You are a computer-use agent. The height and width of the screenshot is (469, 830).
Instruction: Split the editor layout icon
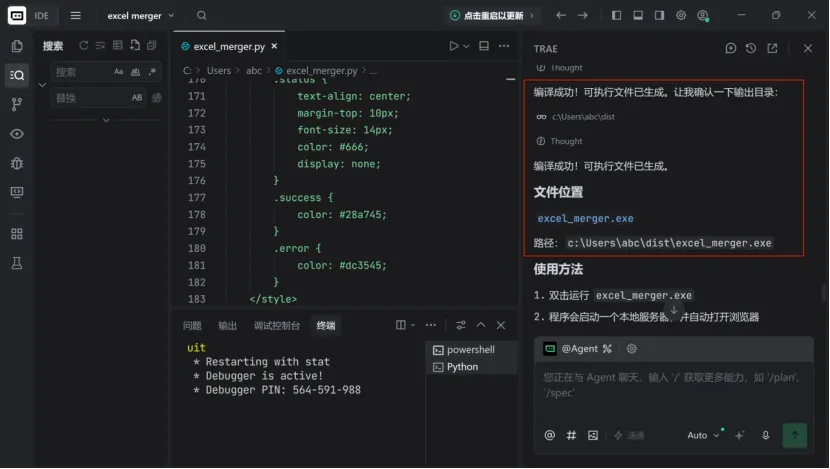(484, 46)
